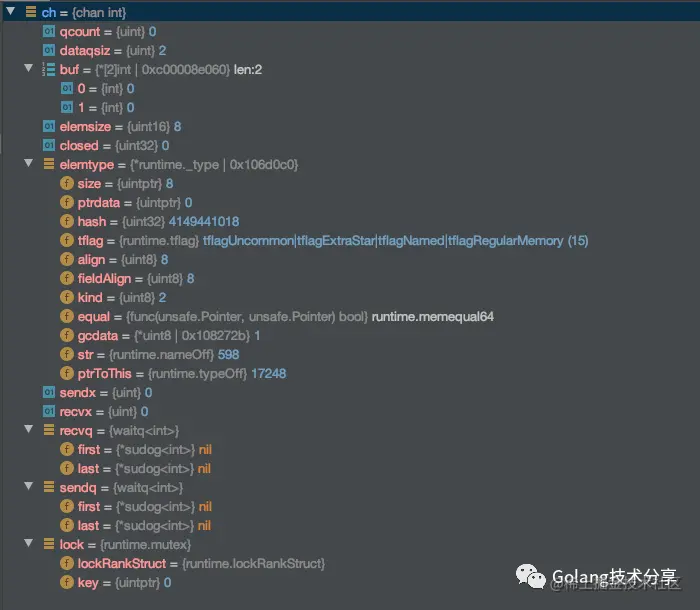Select the dataqsiz = {uint} 2 row
The width and height of the screenshot is (700, 610).
(350, 50)
